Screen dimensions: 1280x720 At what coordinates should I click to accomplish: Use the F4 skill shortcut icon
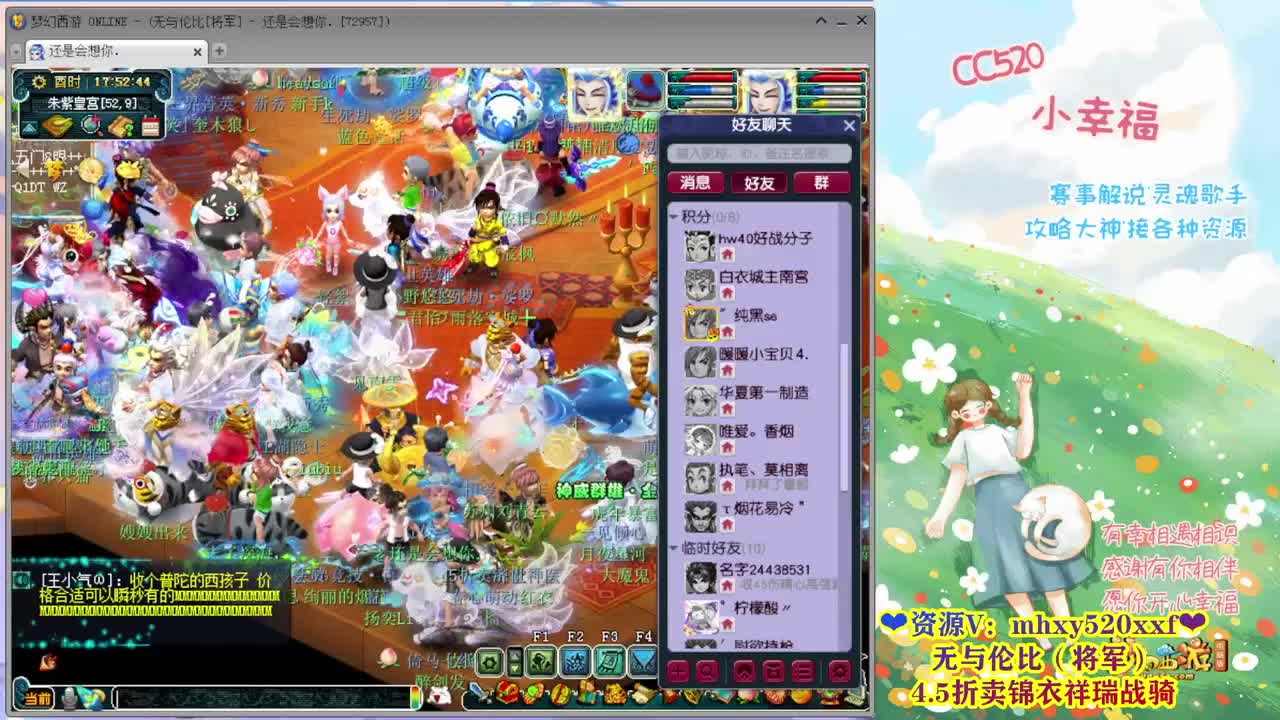tap(642, 661)
